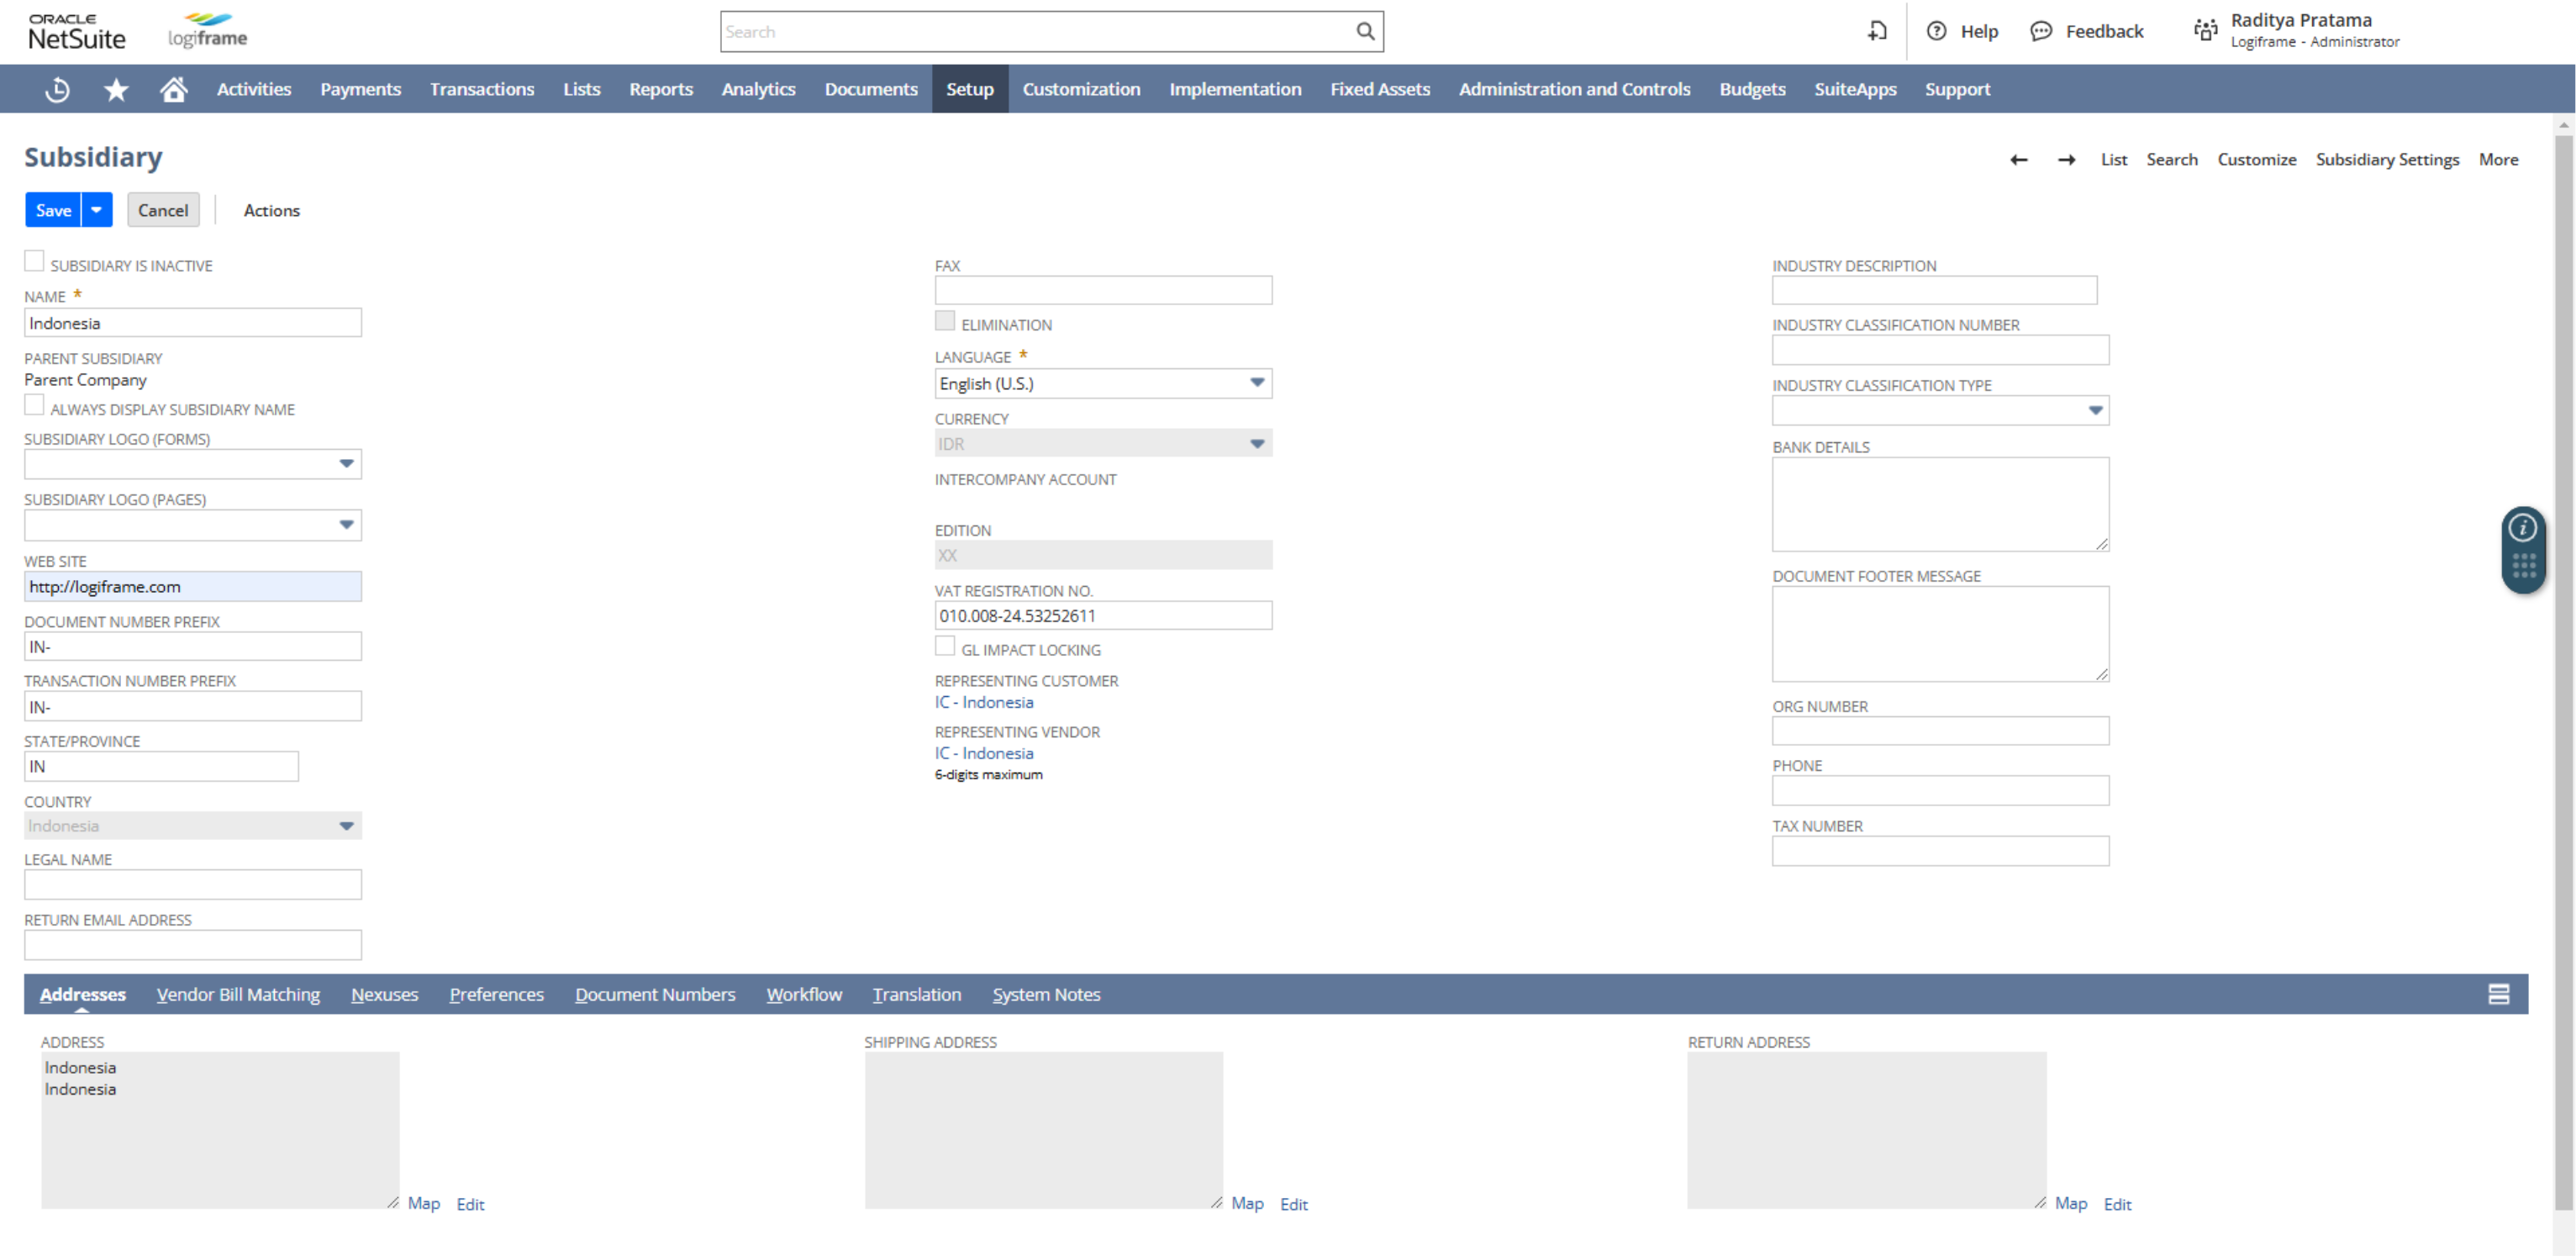Enable the Elimination checkbox
Image resolution: width=2576 pixels, height=1256 pixels.
point(943,322)
